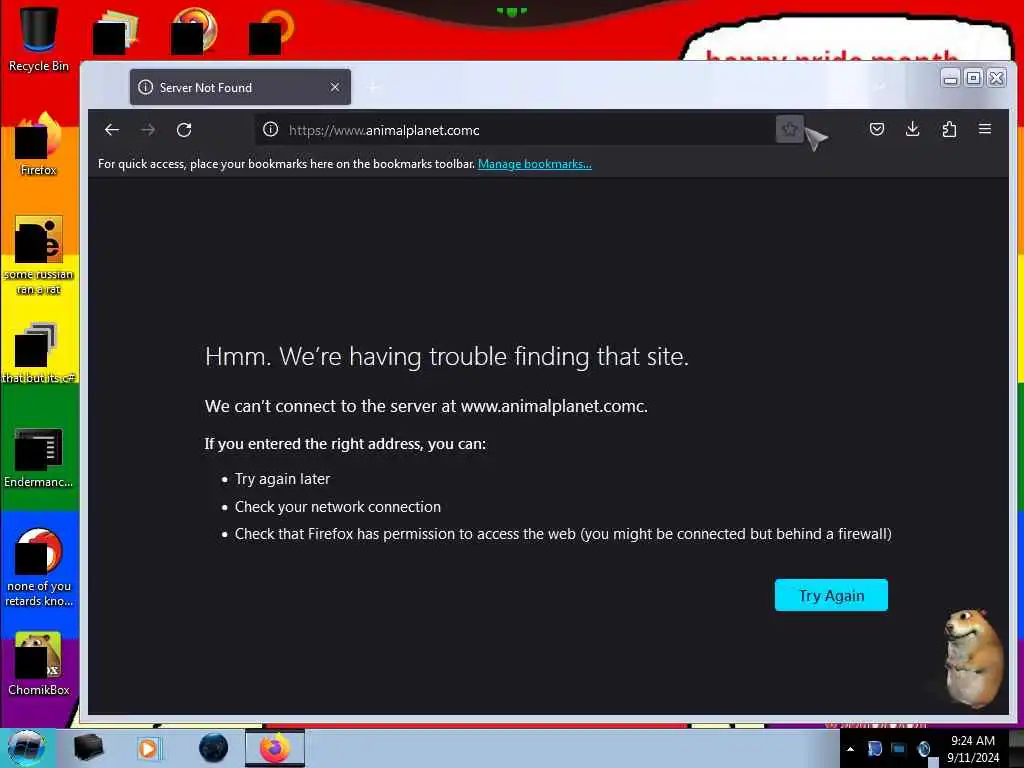The height and width of the screenshot is (768, 1024).
Task: Open the list all tabs dropdown arrow
Action: click(x=880, y=87)
